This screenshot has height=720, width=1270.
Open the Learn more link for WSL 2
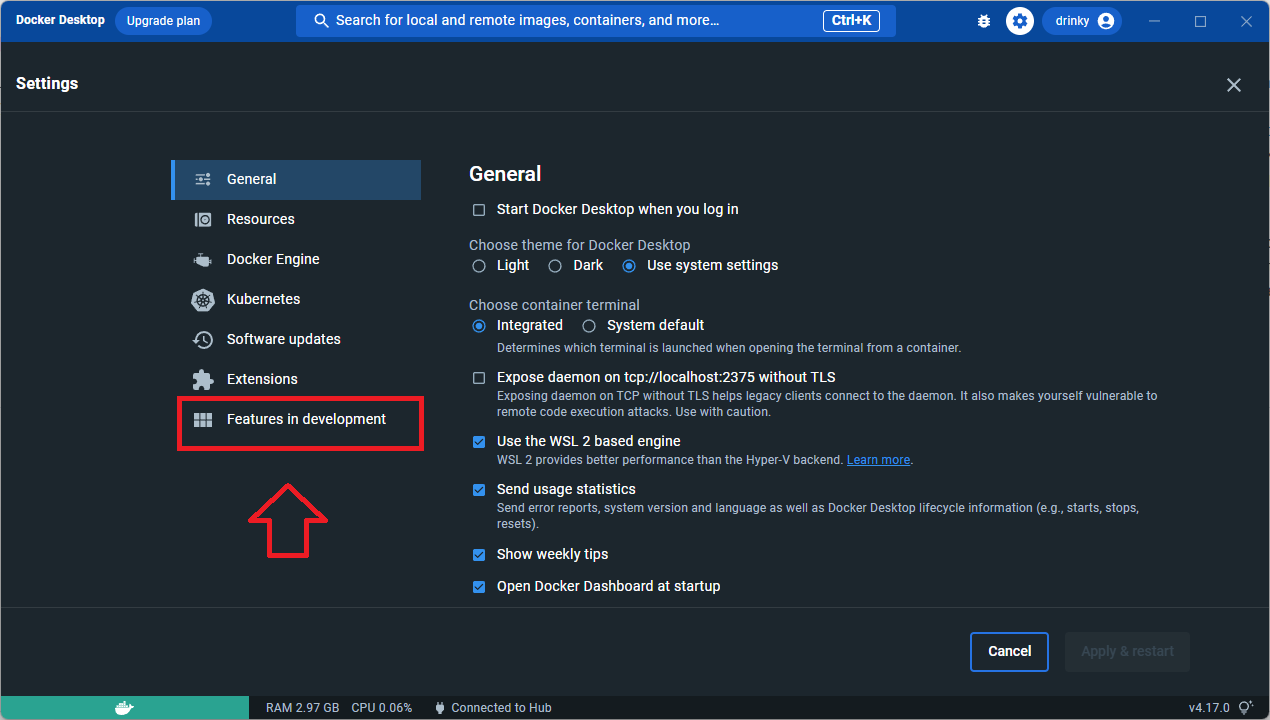[x=879, y=460]
